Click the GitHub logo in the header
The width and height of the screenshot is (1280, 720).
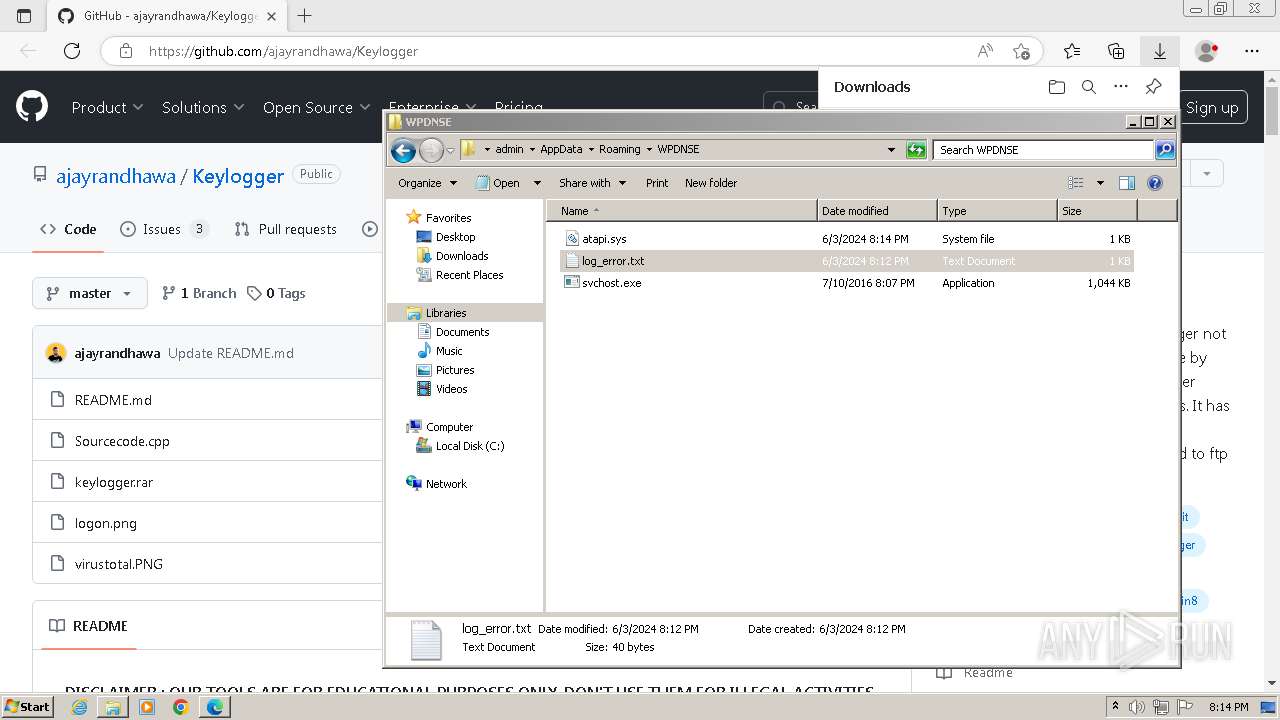pyautogui.click(x=32, y=107)
